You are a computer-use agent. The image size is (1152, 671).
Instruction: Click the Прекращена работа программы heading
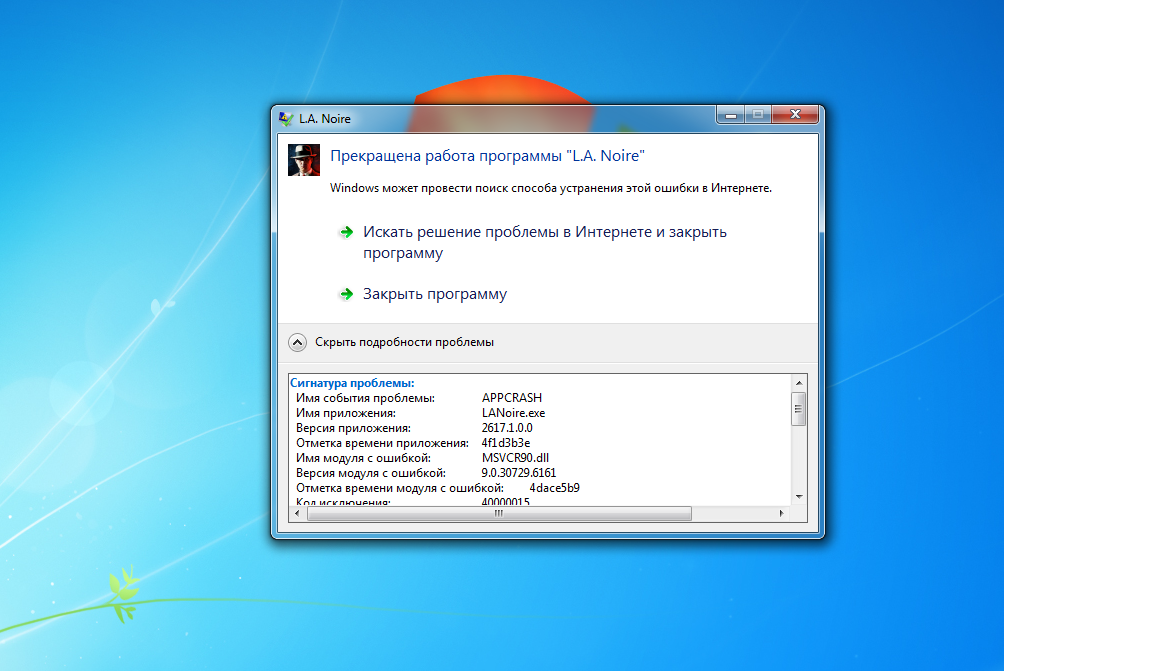pyautogui.click(x=487, y=156)
